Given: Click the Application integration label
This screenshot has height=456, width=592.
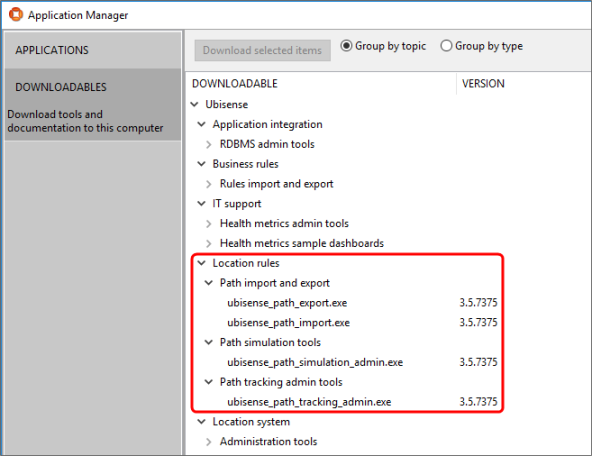Looking at the screenshot, I should click(x=267, y=124).
